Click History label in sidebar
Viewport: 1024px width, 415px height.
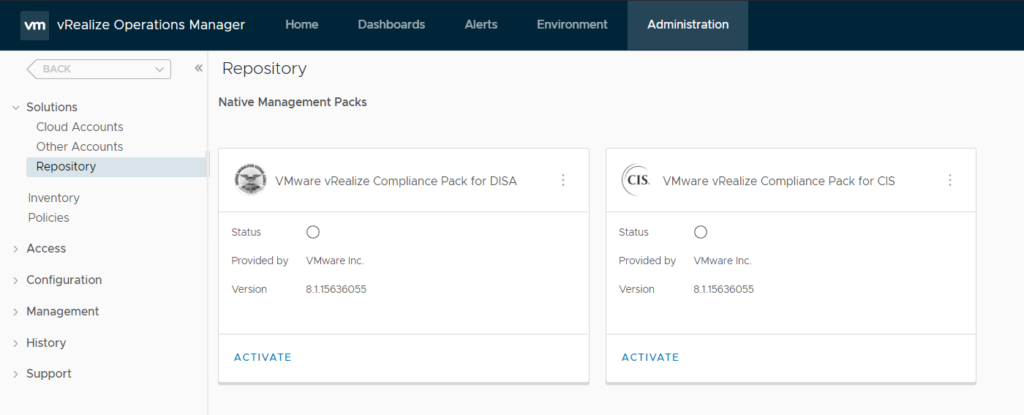coord(46,342)
